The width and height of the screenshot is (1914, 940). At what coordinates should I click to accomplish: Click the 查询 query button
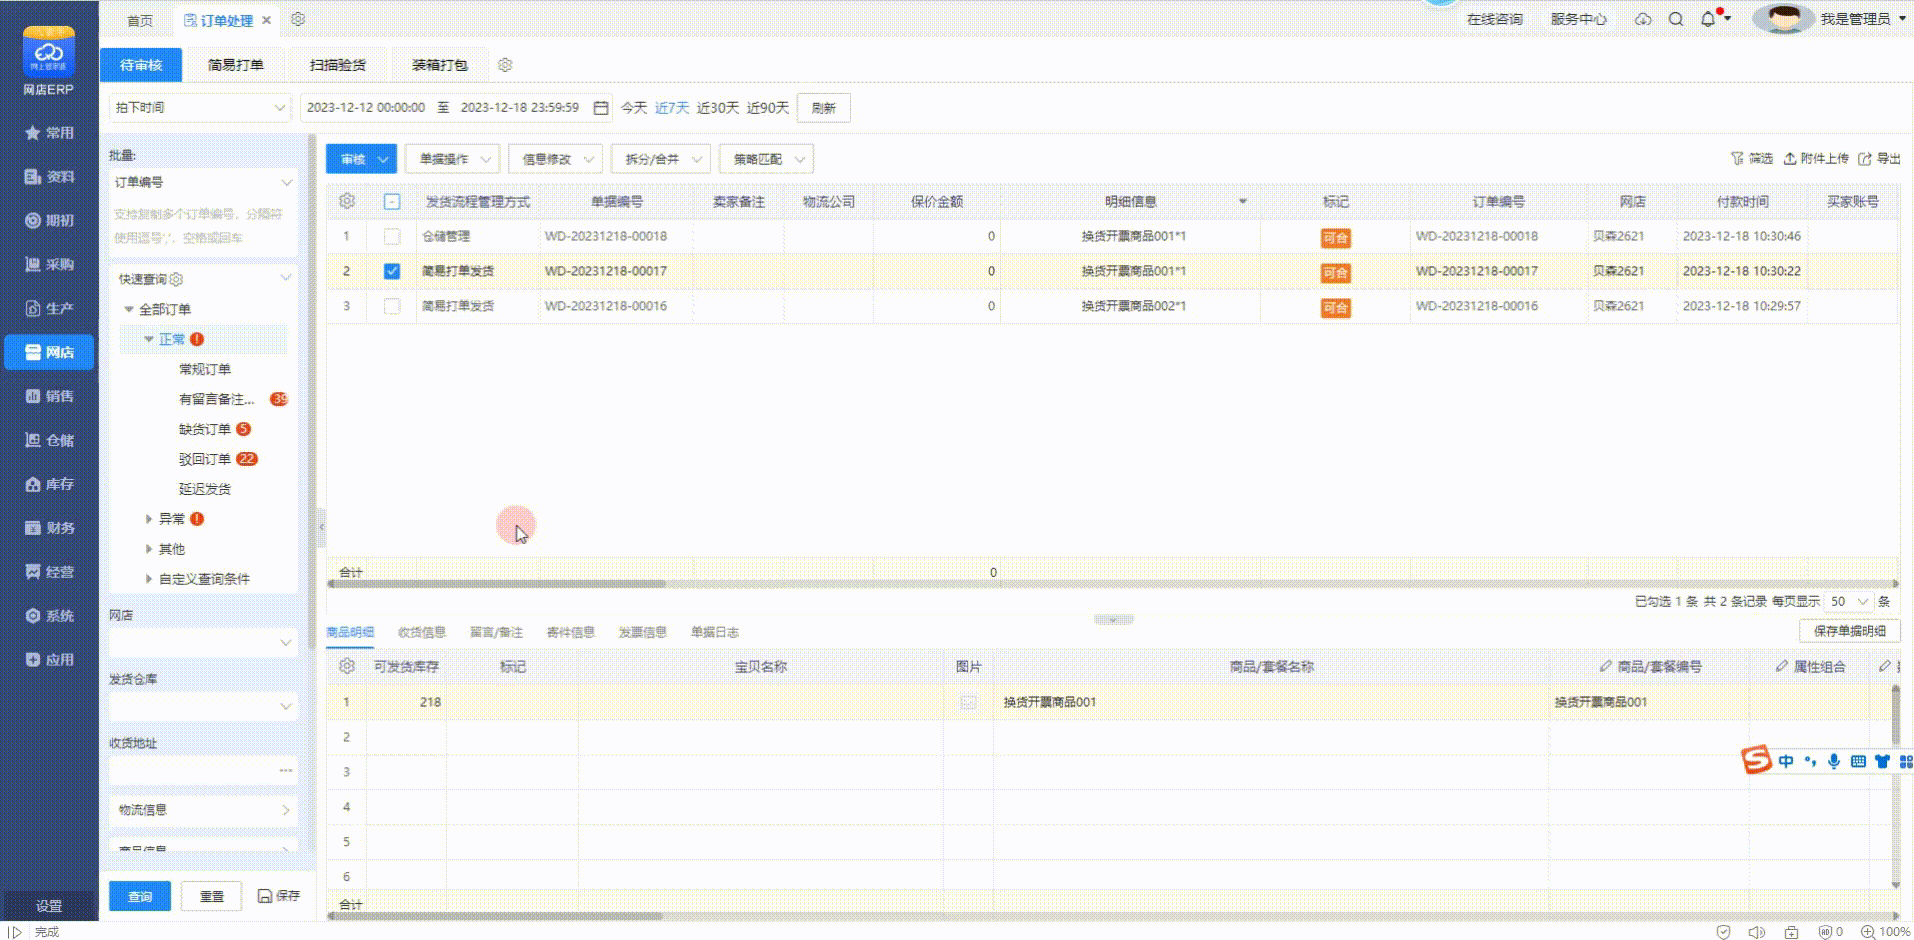140,896
